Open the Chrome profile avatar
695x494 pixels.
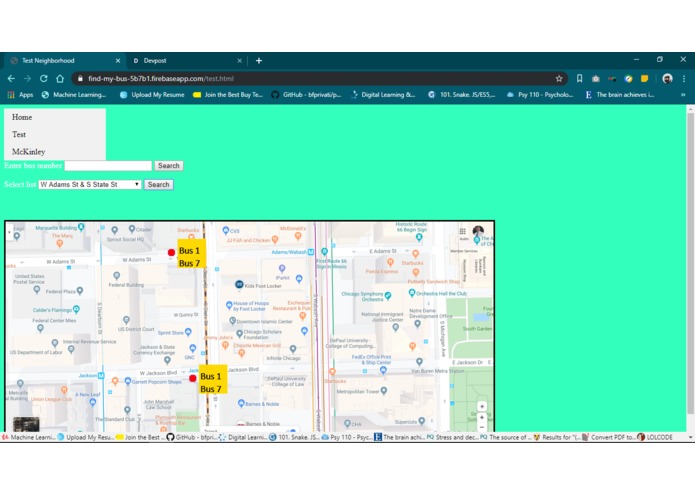pos(667,78)
